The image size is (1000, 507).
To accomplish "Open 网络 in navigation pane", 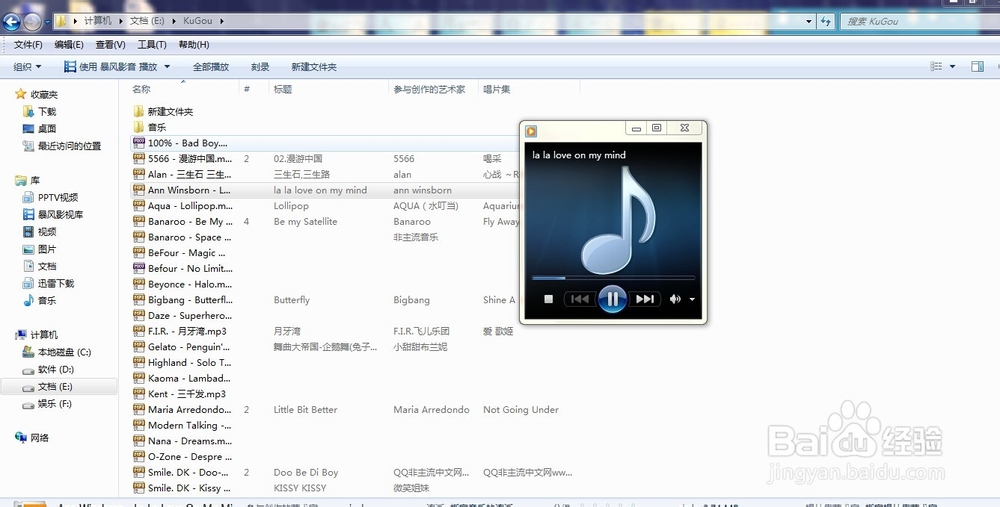I will pyautogui.click(x=40, y=438).
